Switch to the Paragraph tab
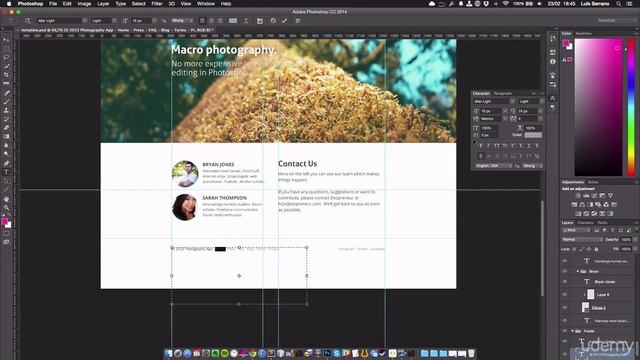Screen dimensions: 640x360 pos(502,93)
